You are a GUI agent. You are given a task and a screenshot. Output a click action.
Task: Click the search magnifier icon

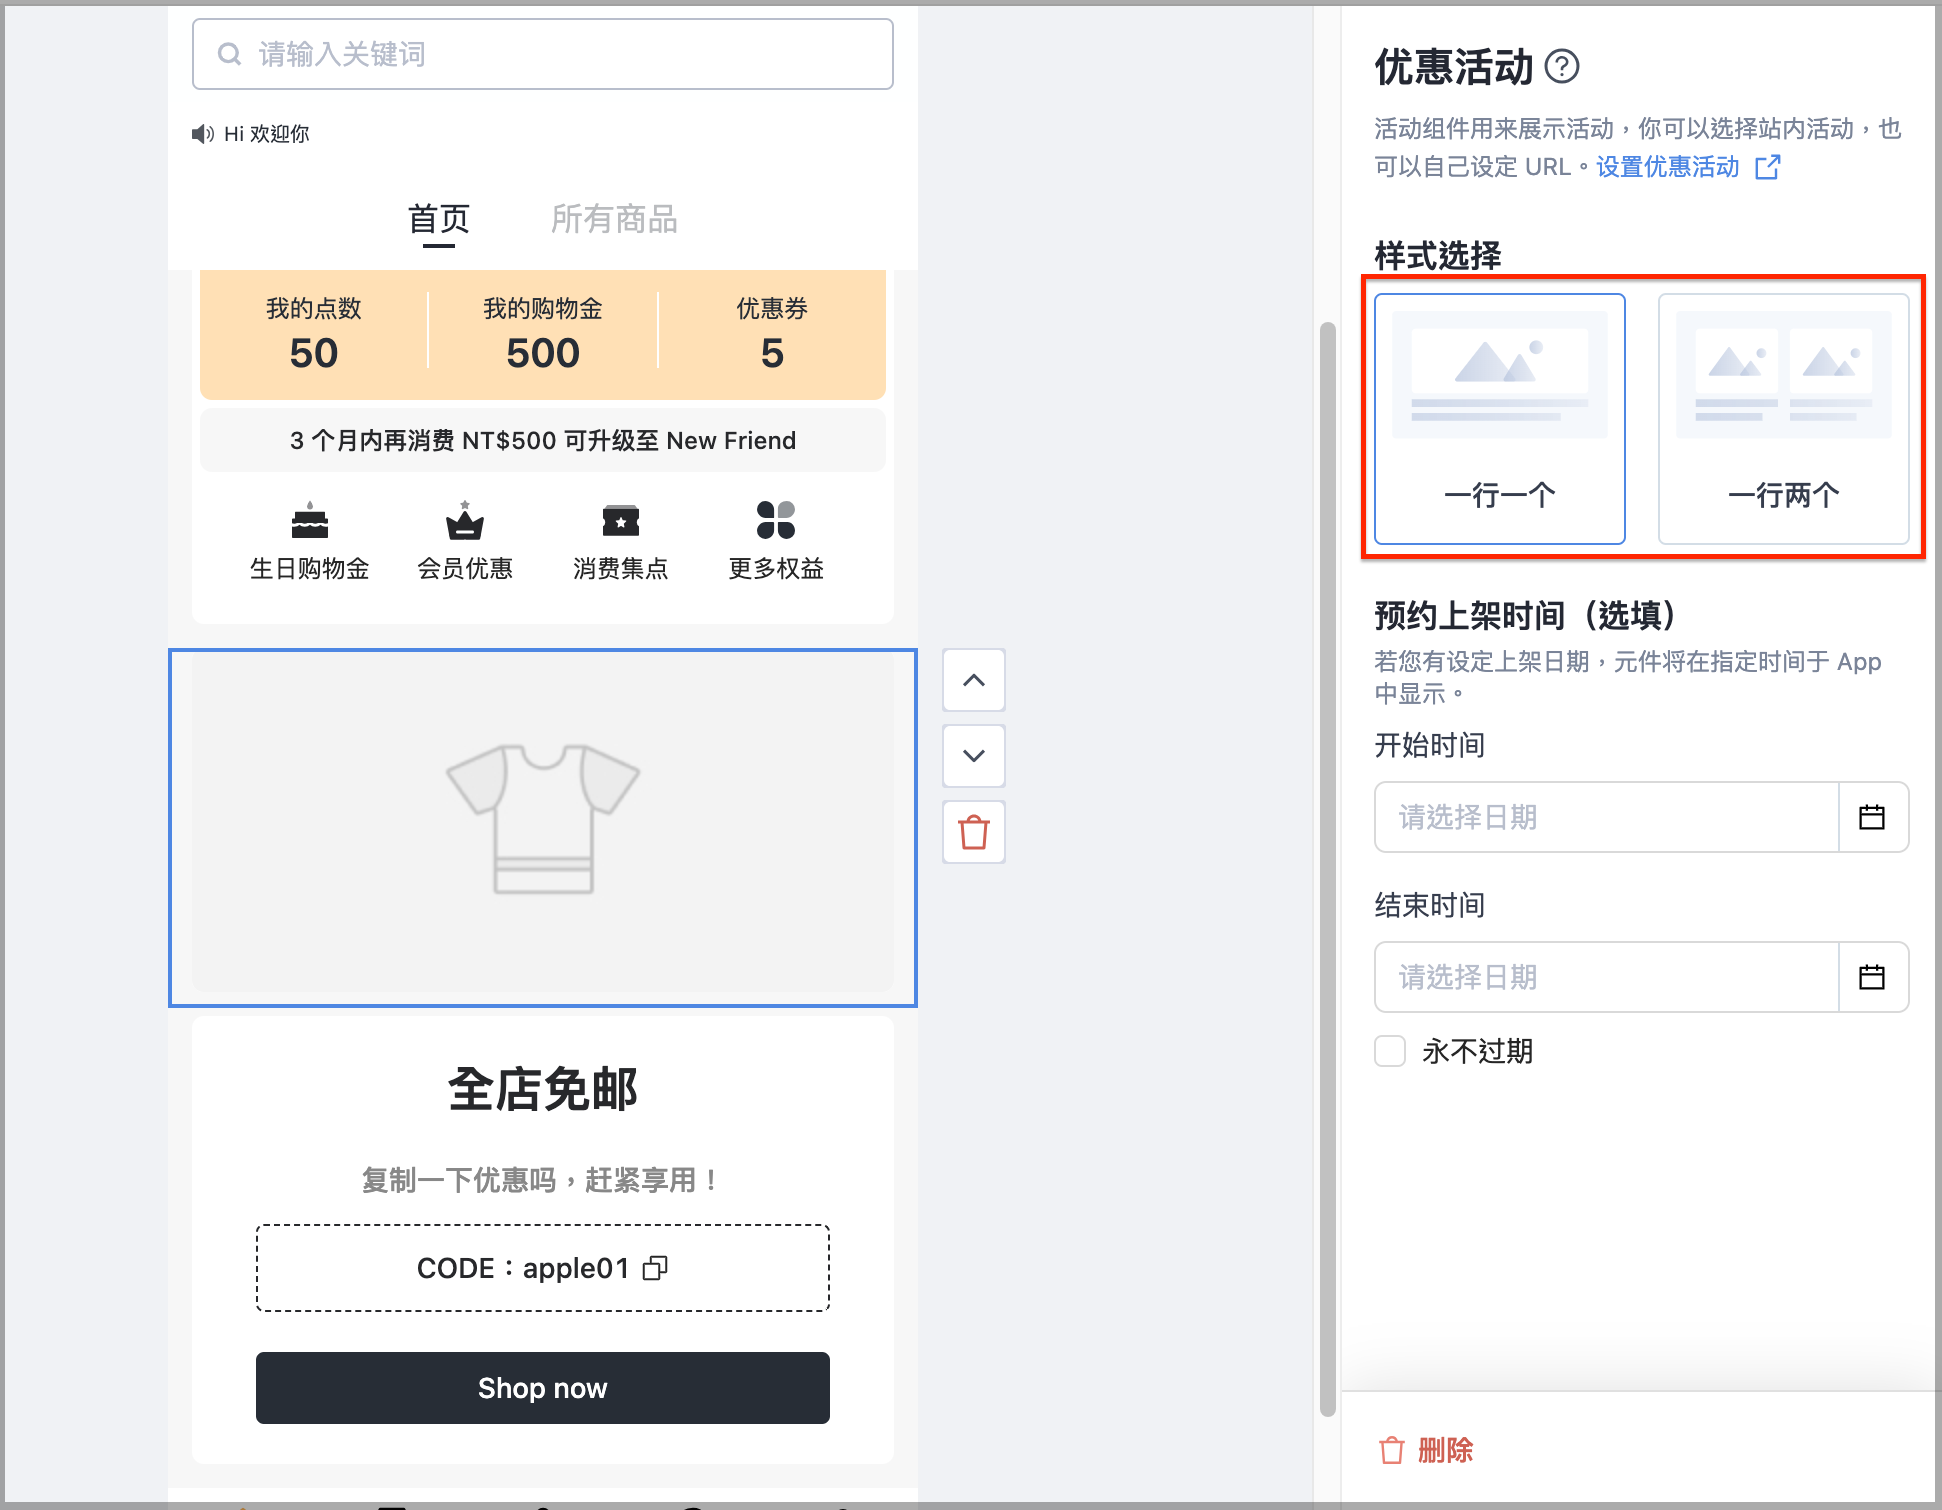pyautogui.click(x=230, y=54)
